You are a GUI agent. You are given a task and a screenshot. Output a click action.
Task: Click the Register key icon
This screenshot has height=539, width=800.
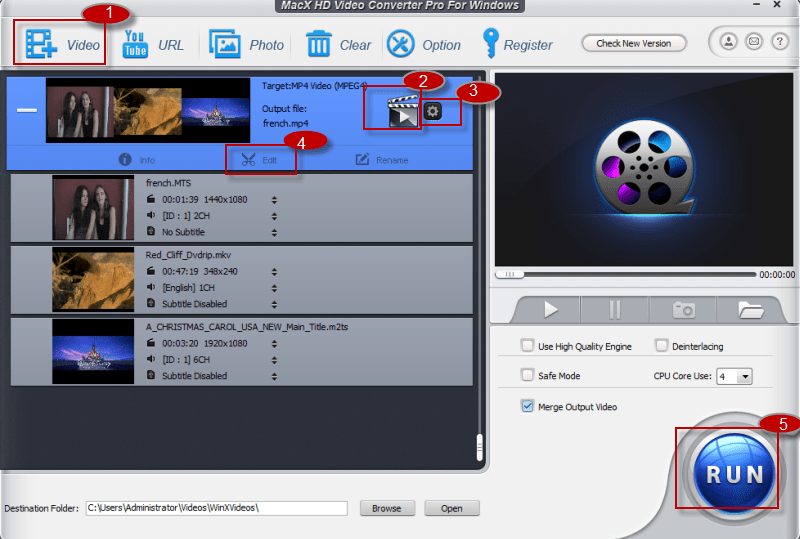(490, 43)
